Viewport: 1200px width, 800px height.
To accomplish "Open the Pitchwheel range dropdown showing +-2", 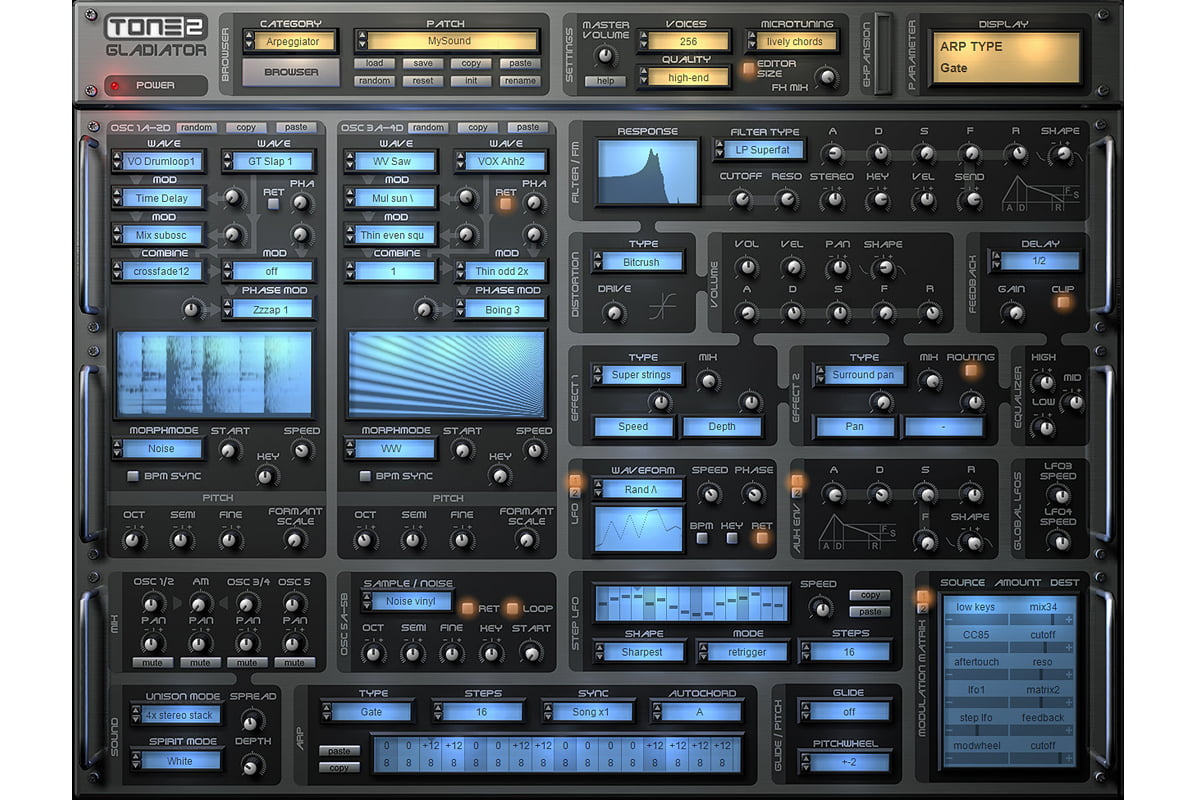I will (844, 761).
